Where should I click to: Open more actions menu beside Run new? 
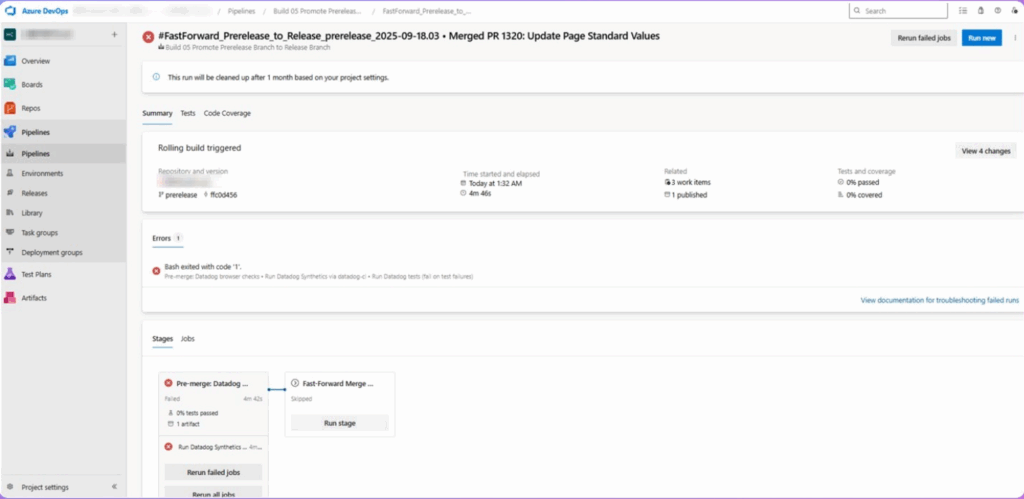coord(1013,38)
